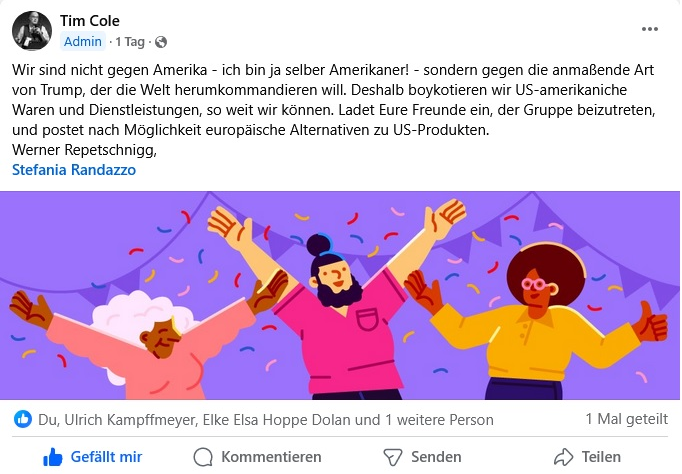Open Stefania Randazzo's tagged profile
This screenshot has height=474, width=682.
click(74, 170)
